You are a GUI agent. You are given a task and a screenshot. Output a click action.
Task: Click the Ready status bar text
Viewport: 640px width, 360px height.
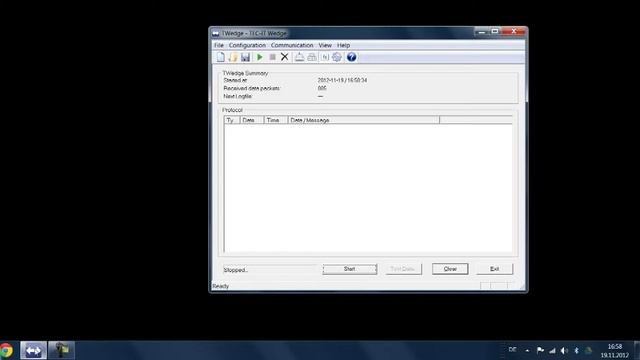click(221, 286)
